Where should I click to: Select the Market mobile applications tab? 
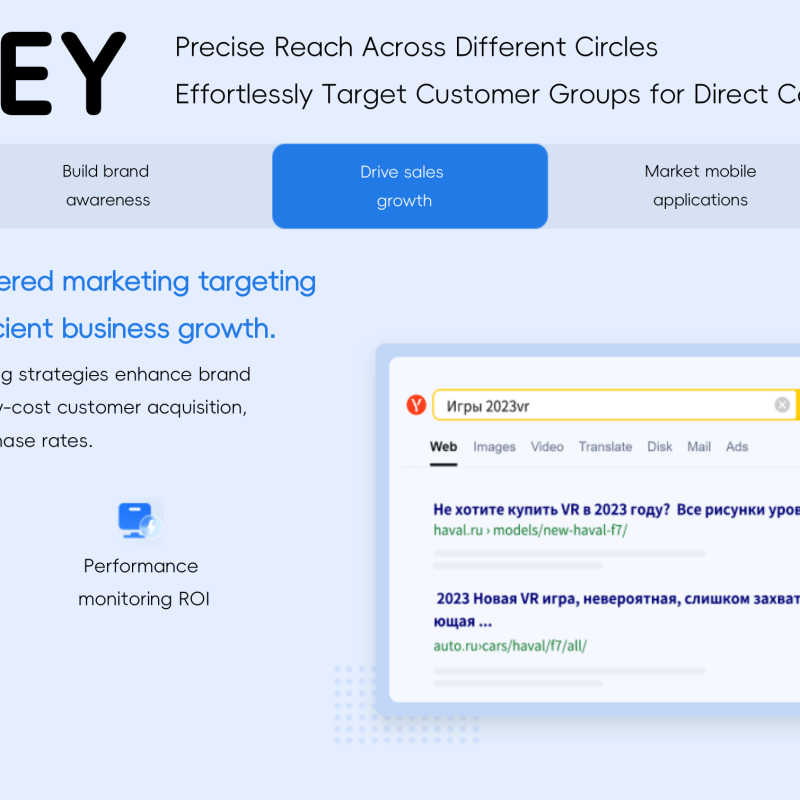tap(700, 186)
